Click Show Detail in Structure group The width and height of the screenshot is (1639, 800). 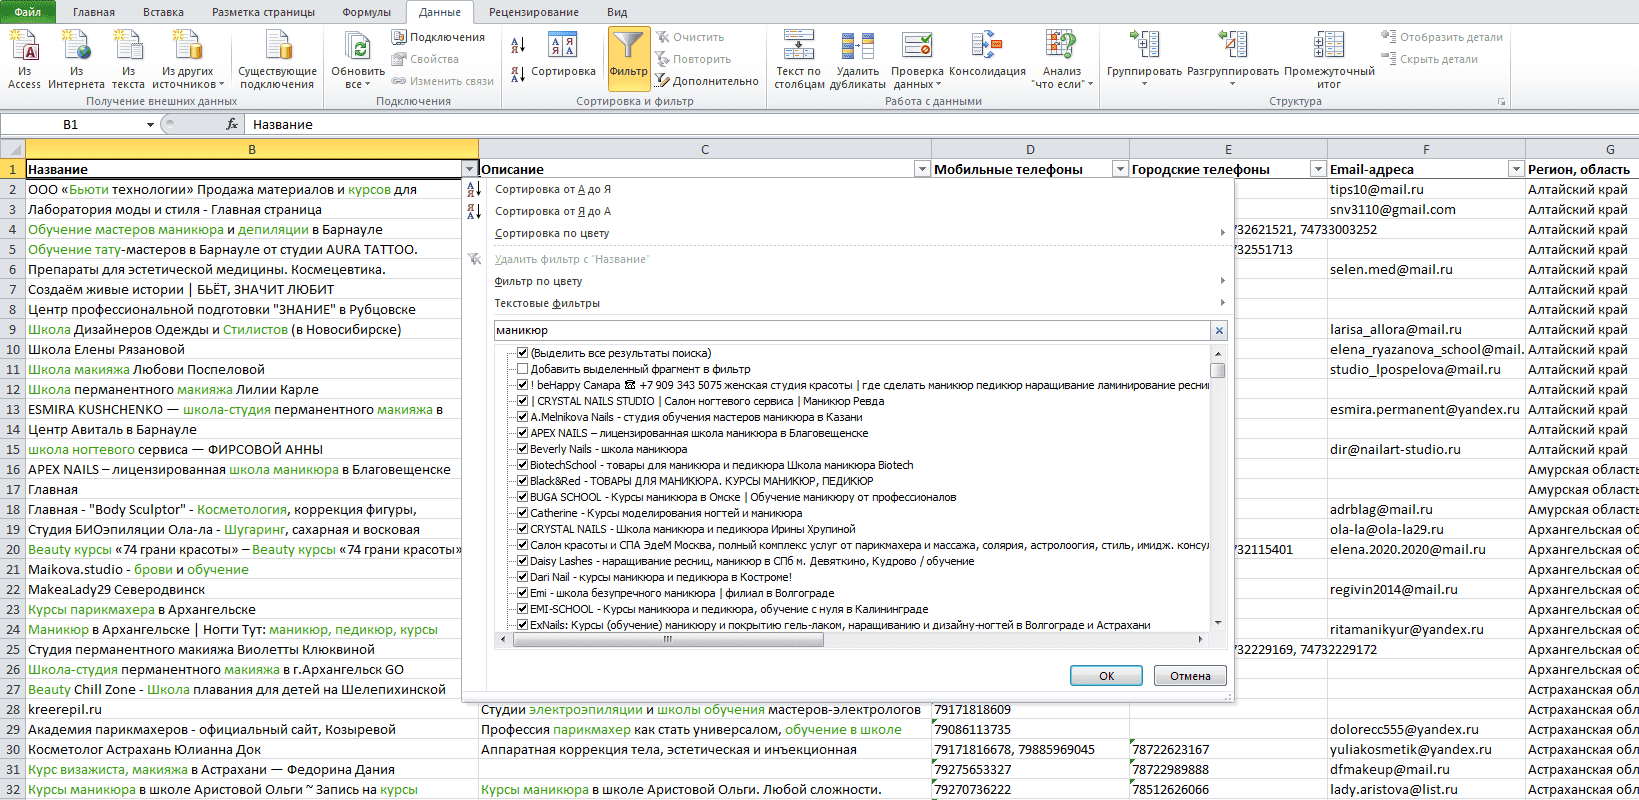pos(1442,37)
